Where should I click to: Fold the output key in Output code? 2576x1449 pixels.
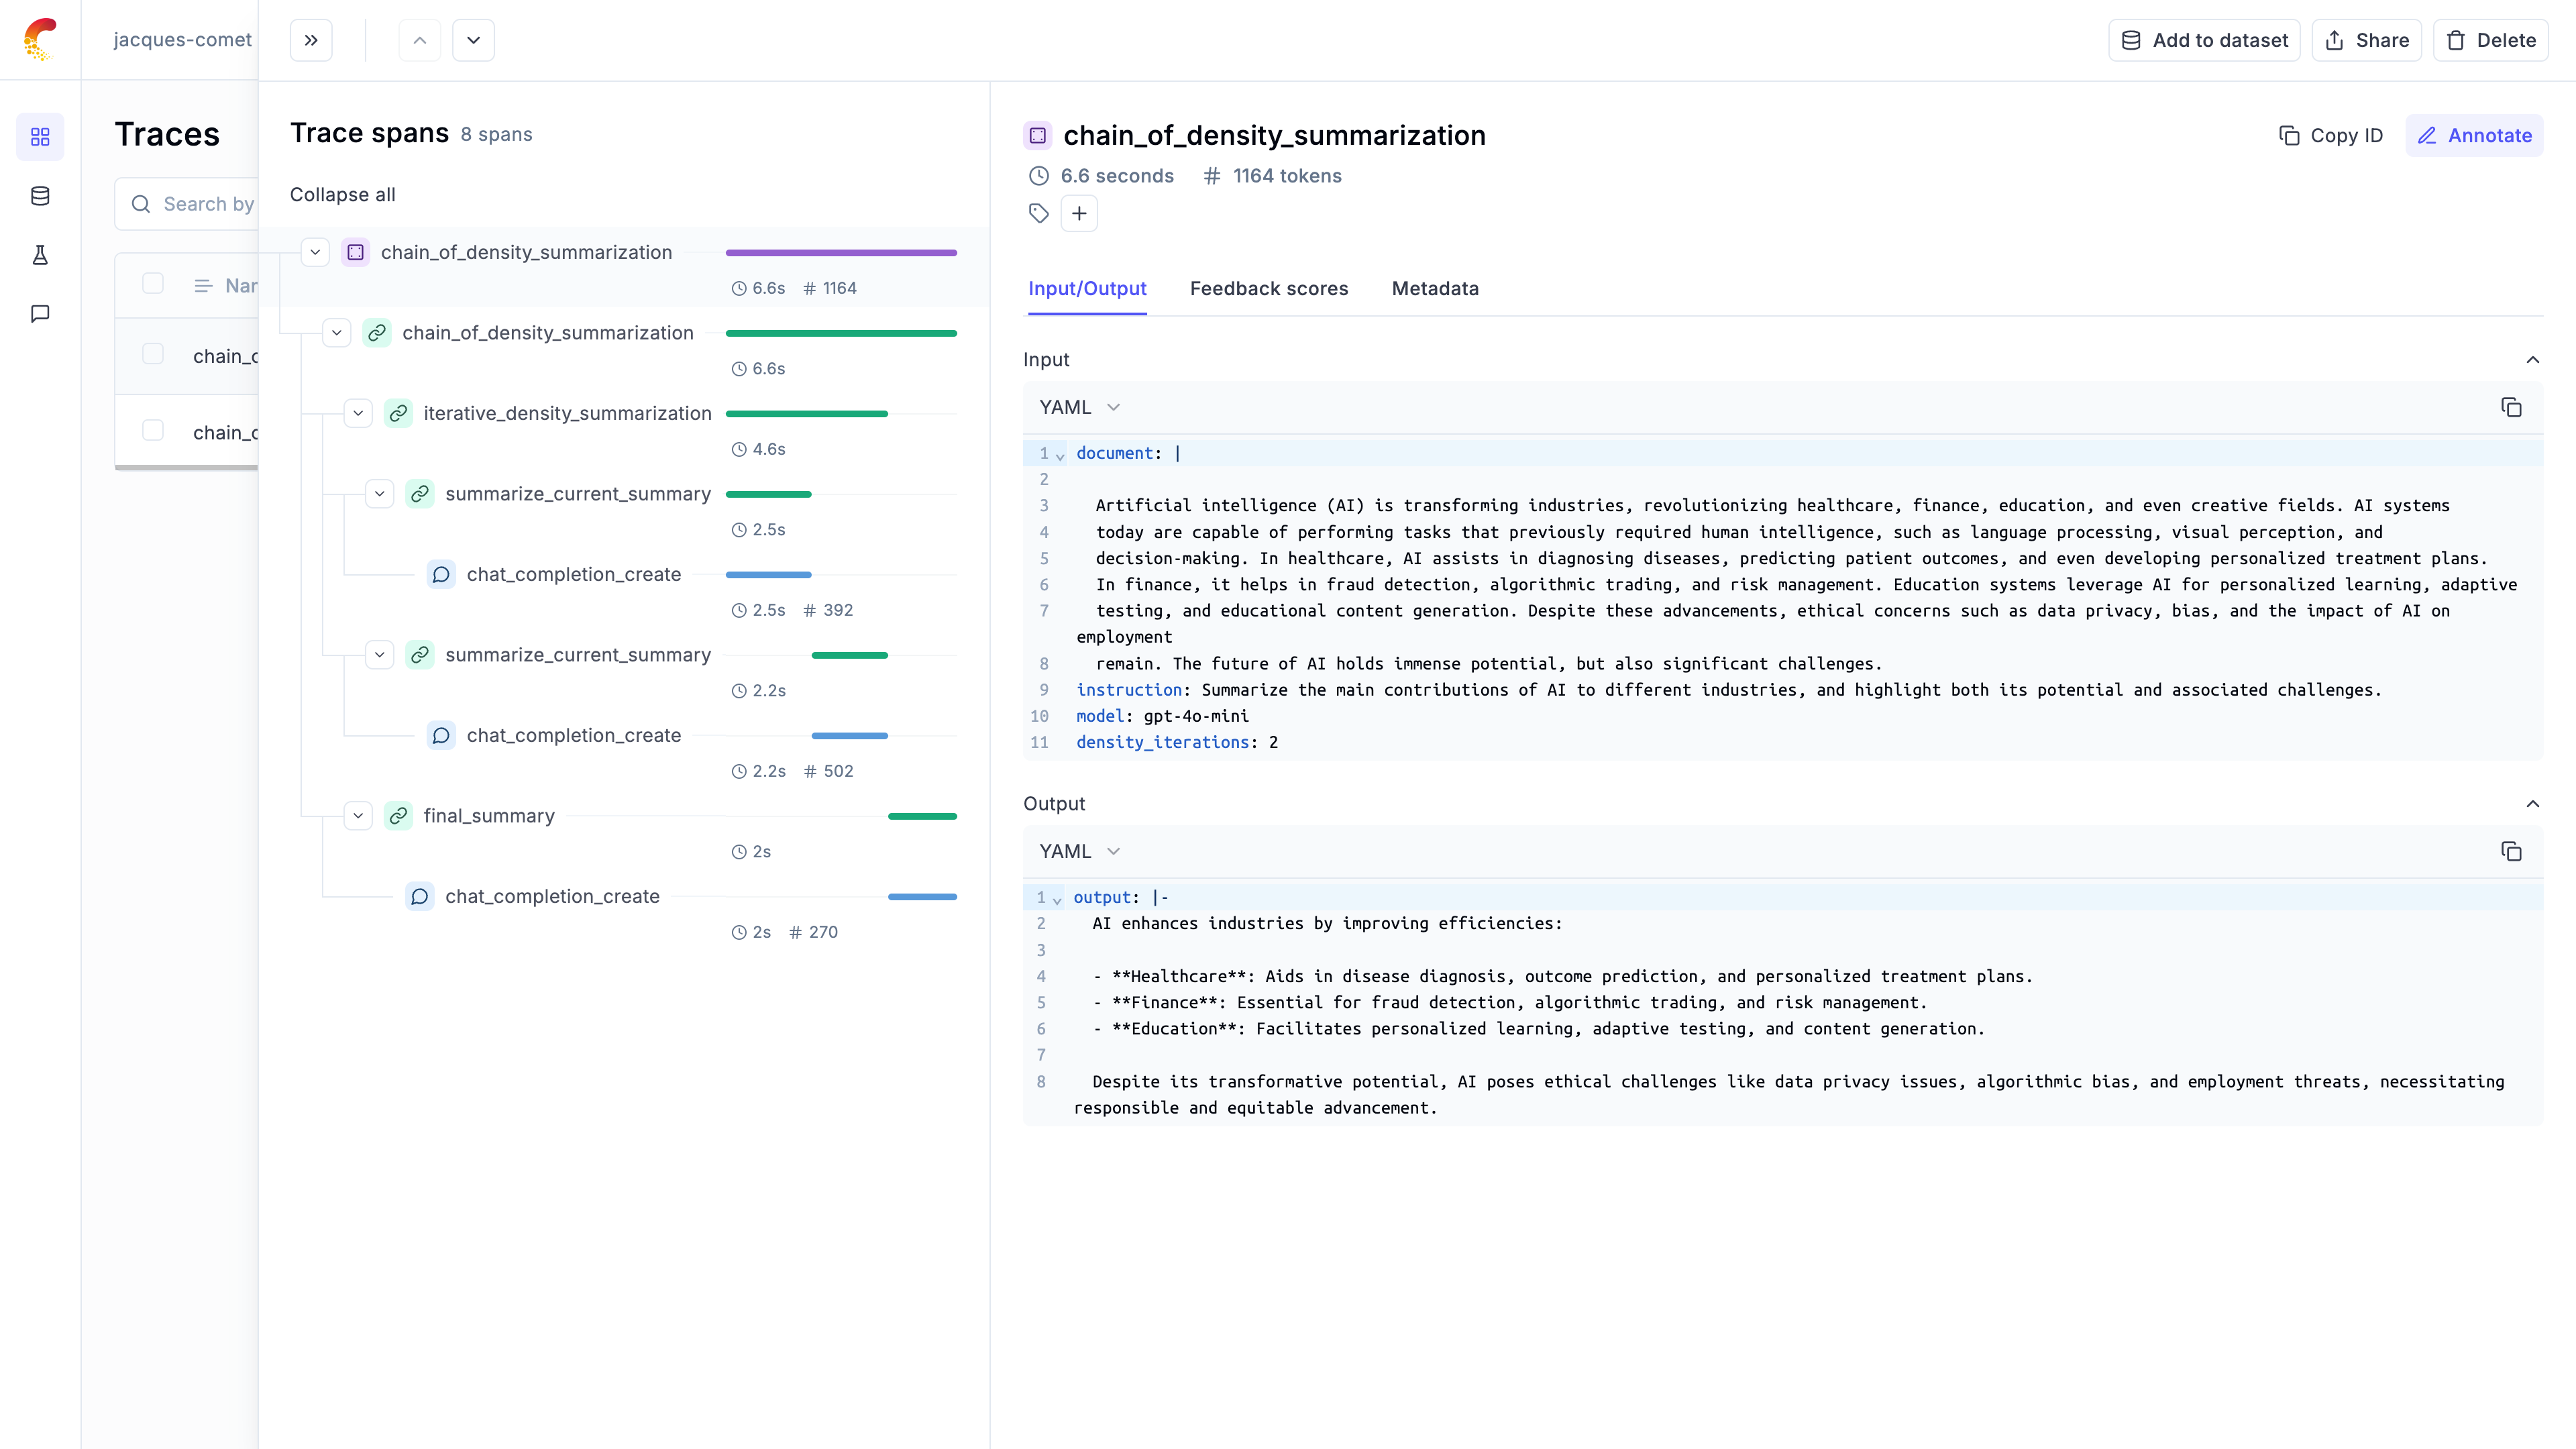[1057, 900]
